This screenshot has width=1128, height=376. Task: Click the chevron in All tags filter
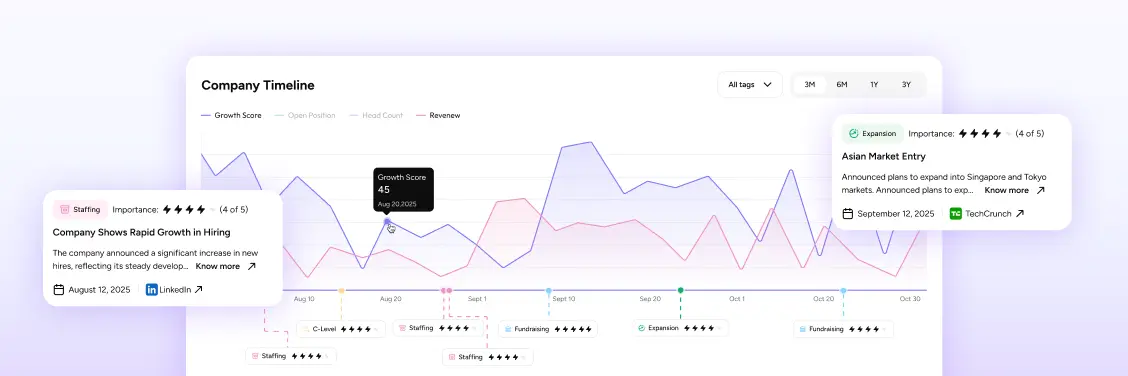click(768, 85)
